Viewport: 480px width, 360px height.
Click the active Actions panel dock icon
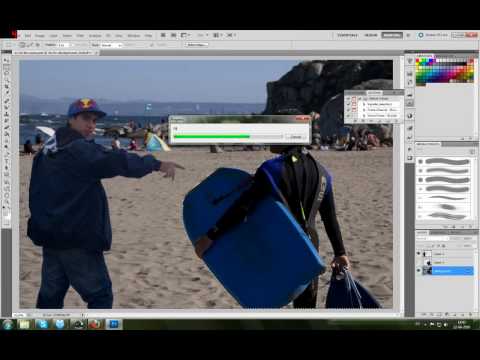point(410,103)
